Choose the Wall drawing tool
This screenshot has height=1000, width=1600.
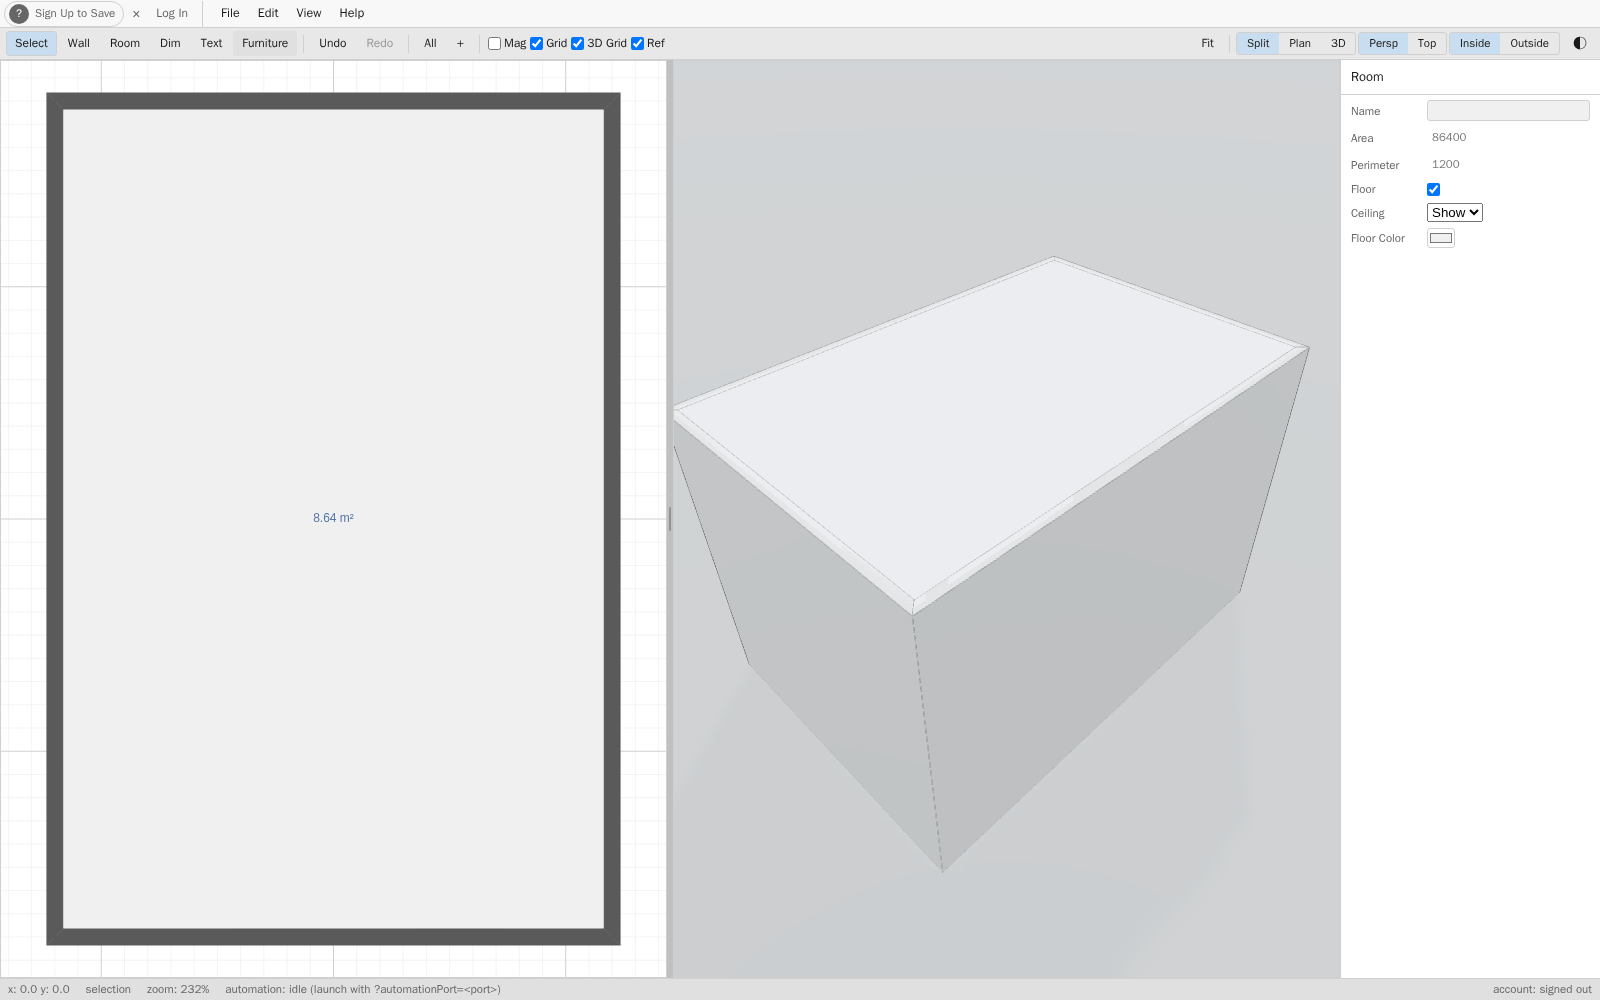click(79, 43)
